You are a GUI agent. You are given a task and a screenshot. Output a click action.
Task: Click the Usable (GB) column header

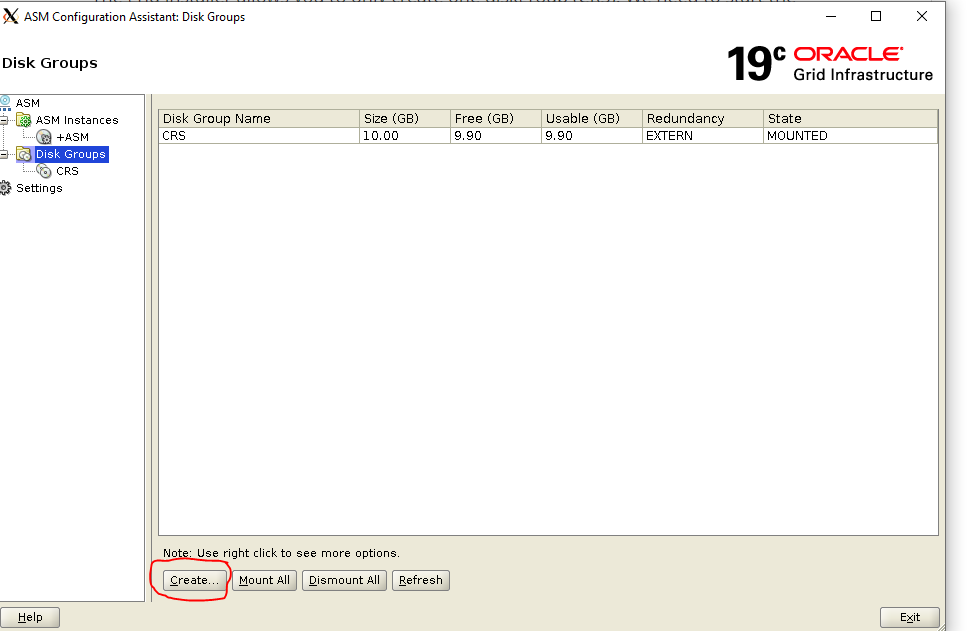point(592,118)
